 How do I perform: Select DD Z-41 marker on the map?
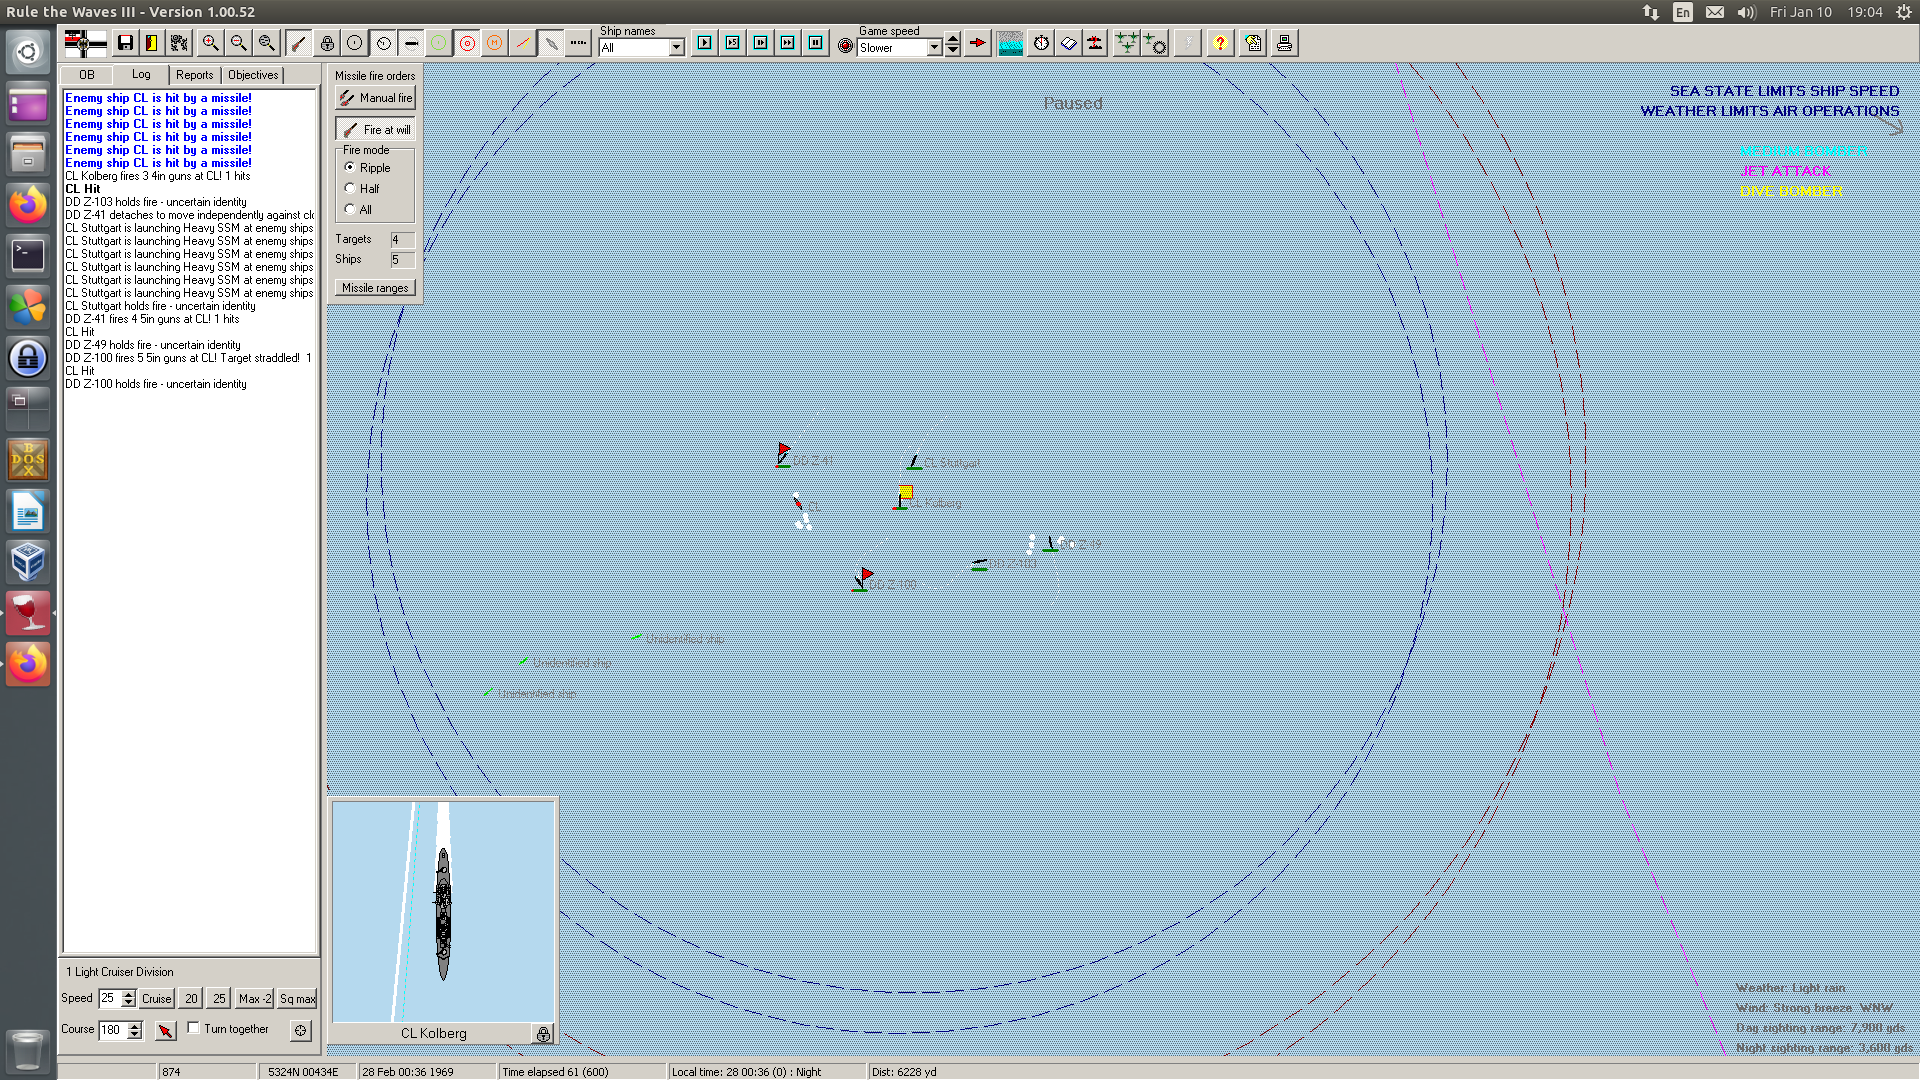(x=783, y=456)
